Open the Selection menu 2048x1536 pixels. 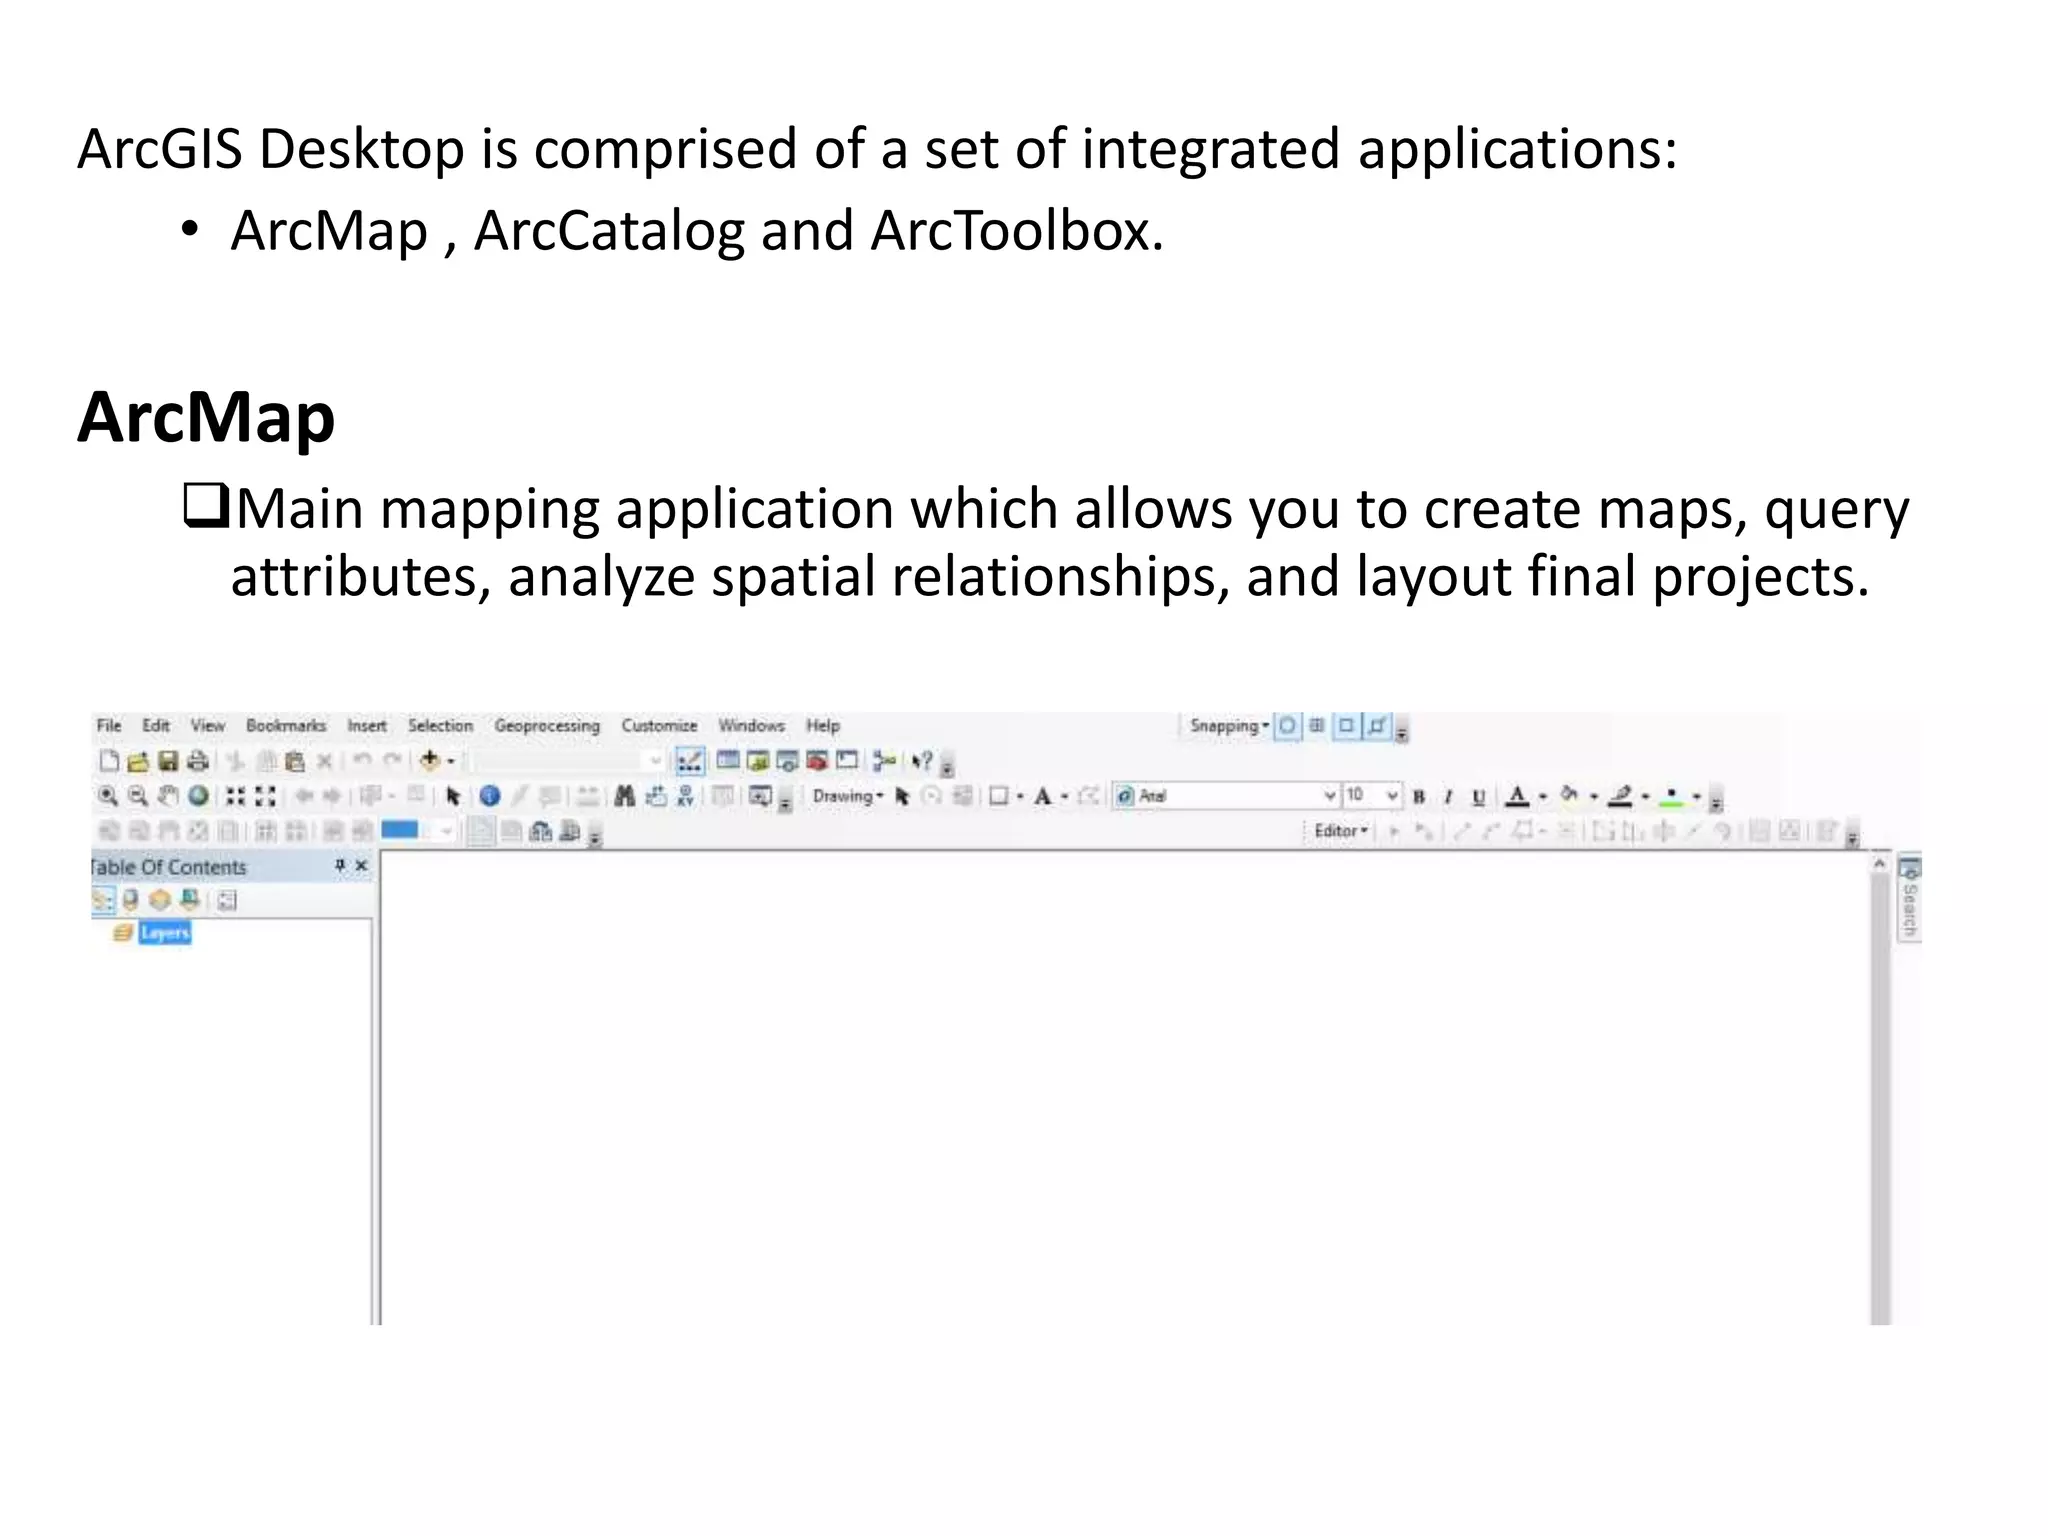tap(440, 725)
